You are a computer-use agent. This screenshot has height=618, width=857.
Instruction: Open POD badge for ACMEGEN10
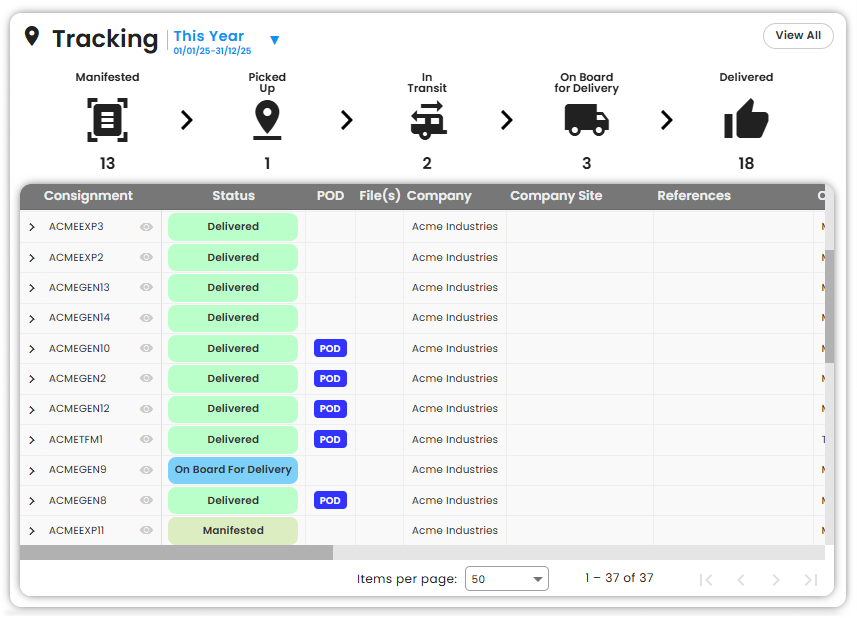point(330,349)
